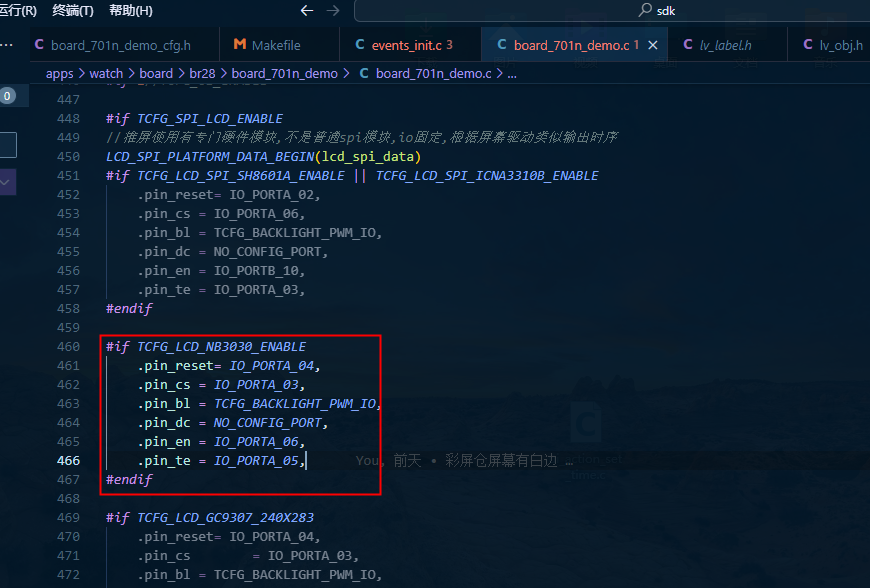The height and width of the screenshot is (588, 870).
Task: Switch to board_701n_demo_cfg.h tab
Action: (124, 45)
